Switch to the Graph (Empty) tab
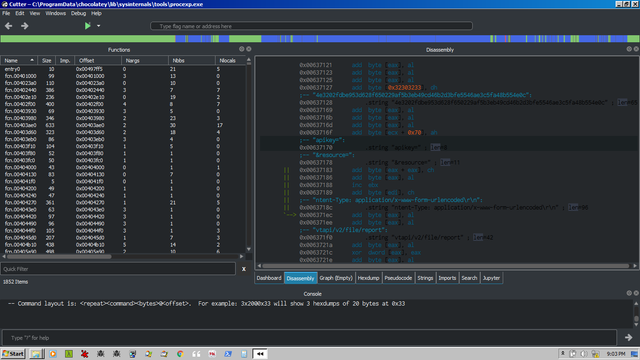 [336, 278]
